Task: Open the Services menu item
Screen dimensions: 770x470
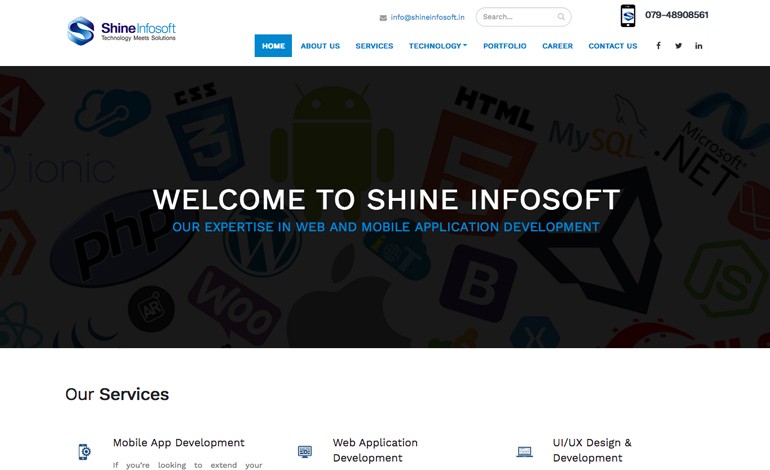Action: 374,46
